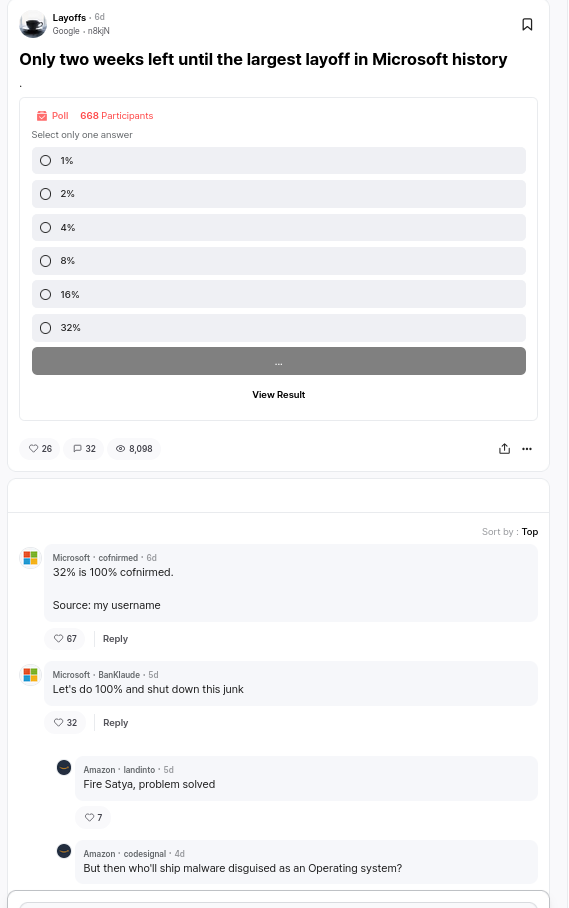The height and width of the screenshot is (908, 569).
Task: Open the 32 comments icon
Action: click(84, 449)
